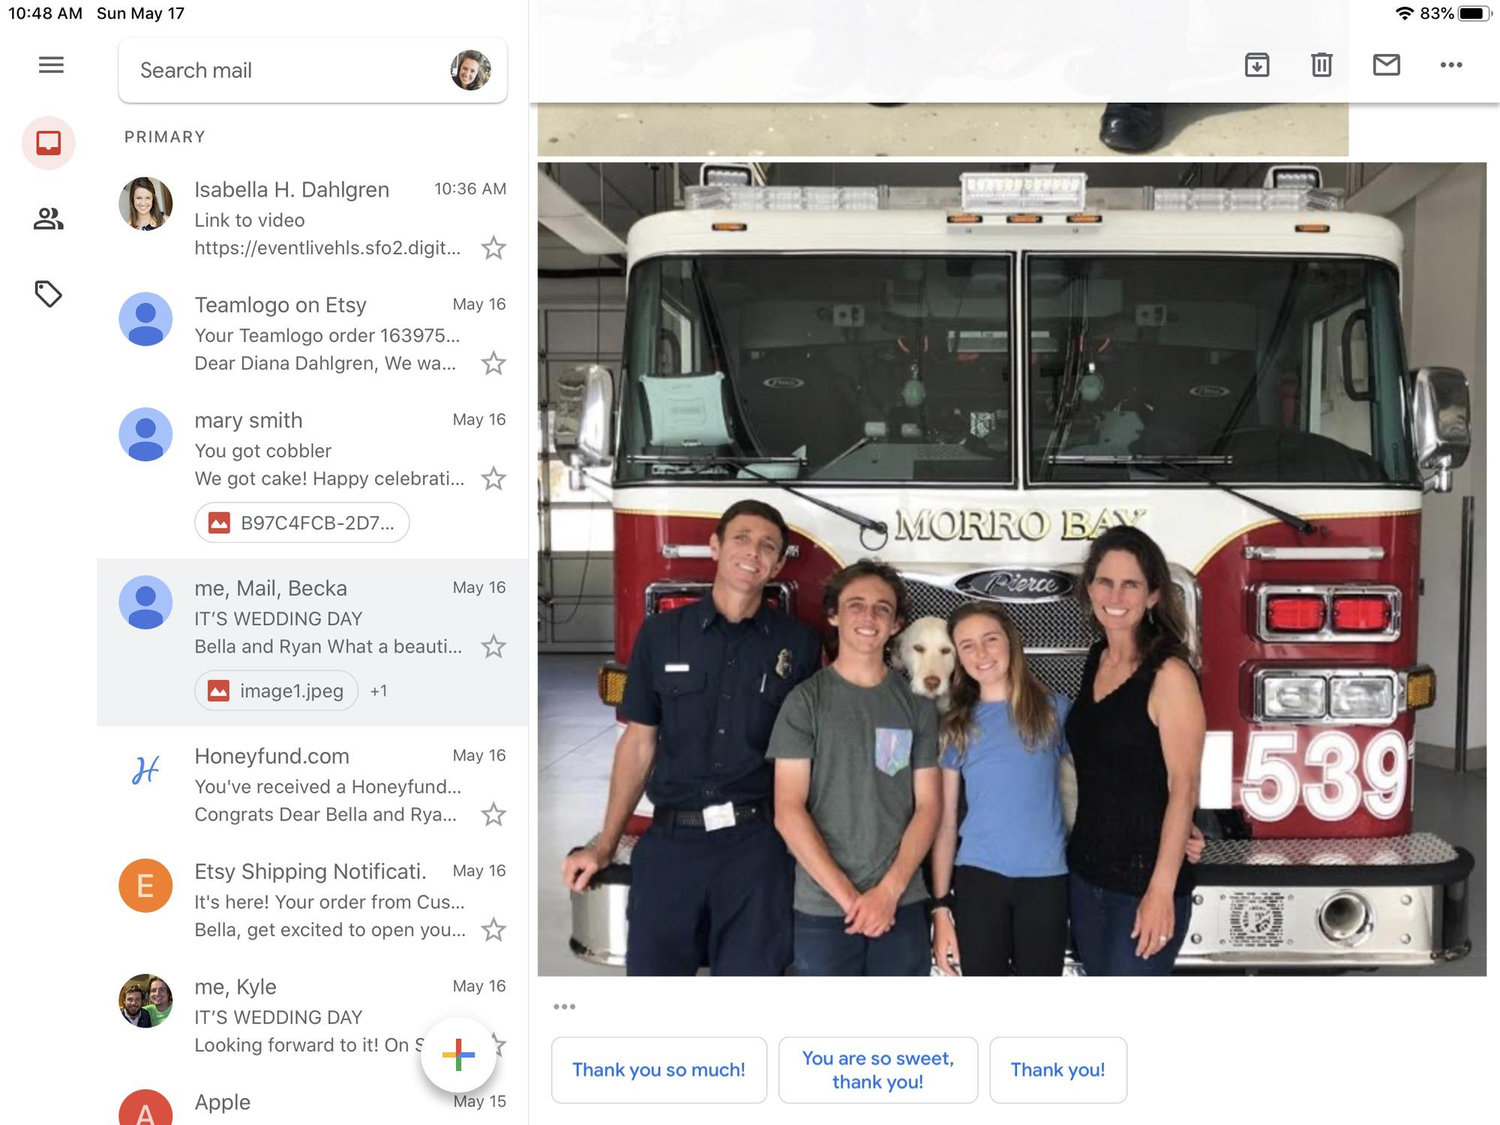Open the Promotions tag icon in sidebar
The width and height of the screenshot is (1500, 1125).
48,294
